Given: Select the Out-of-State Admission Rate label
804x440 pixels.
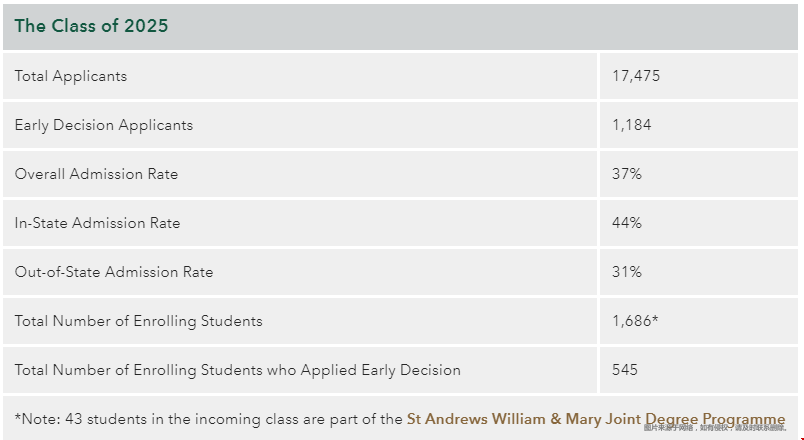Looking at the screenshot, I should pos(114,272).
